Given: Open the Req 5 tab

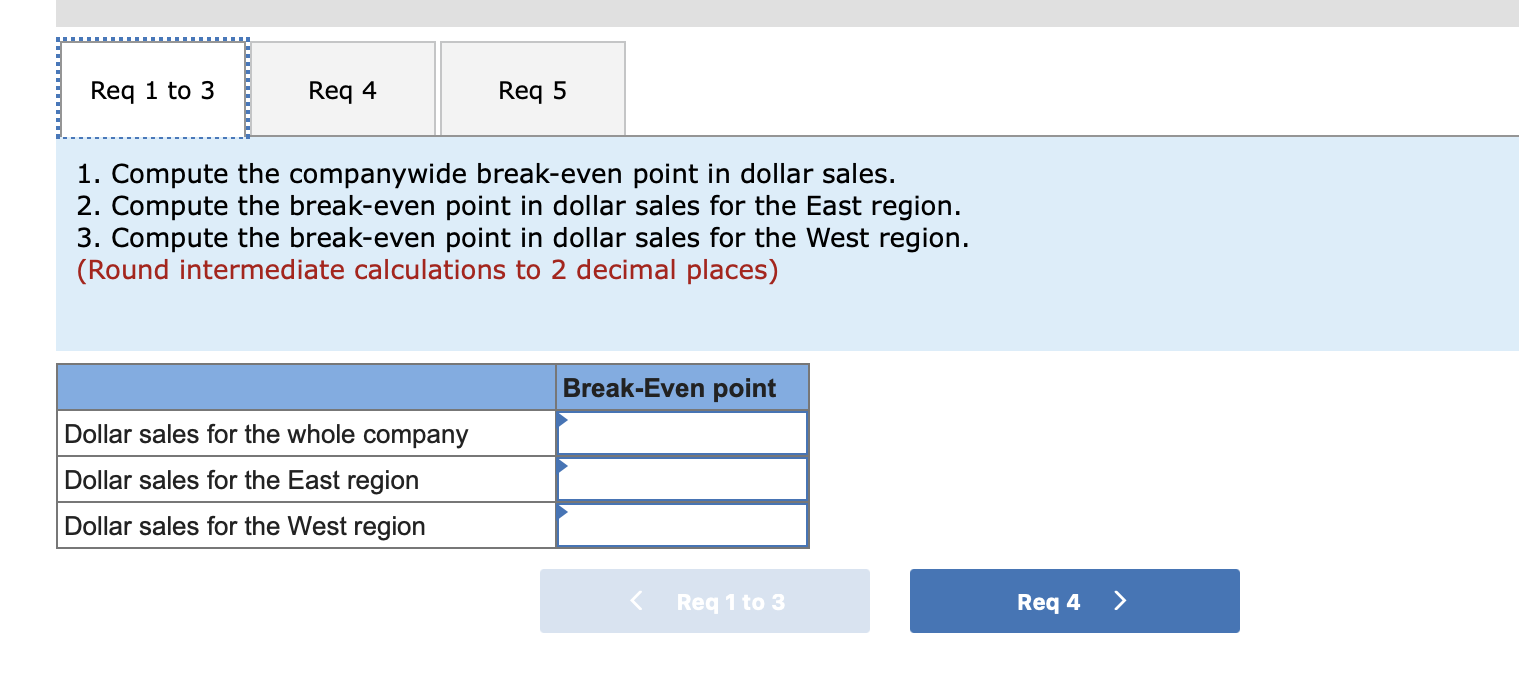Looking at the screenshot, I should [x=532, y=88].
